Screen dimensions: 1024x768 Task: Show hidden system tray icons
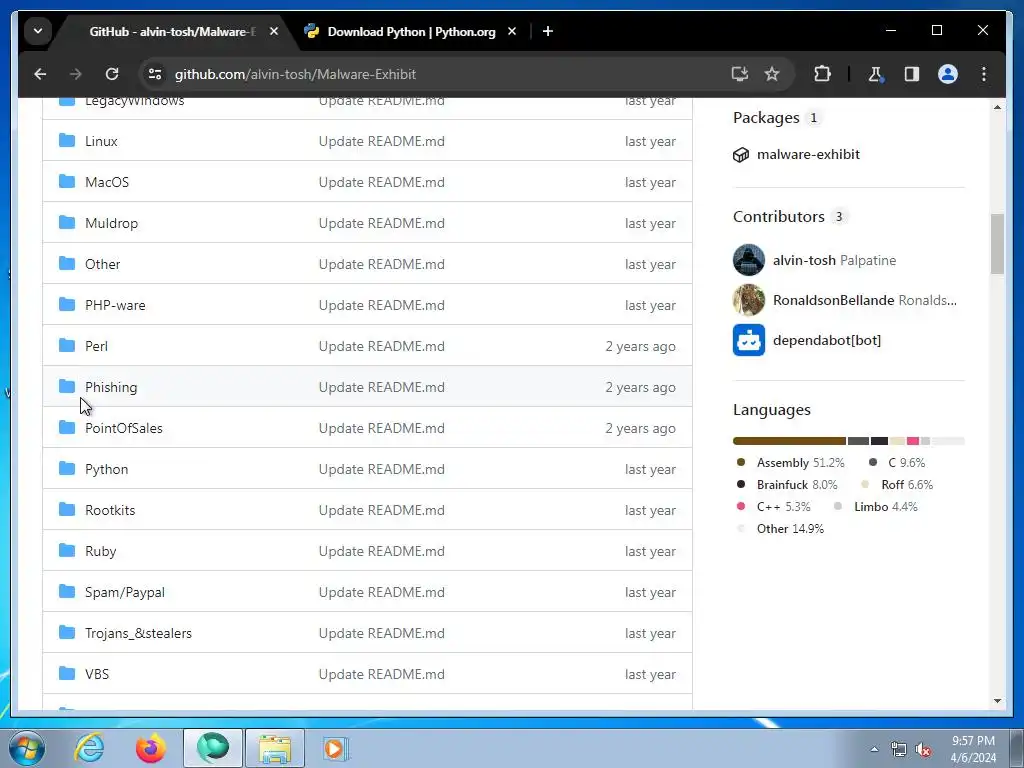point(874,749)
